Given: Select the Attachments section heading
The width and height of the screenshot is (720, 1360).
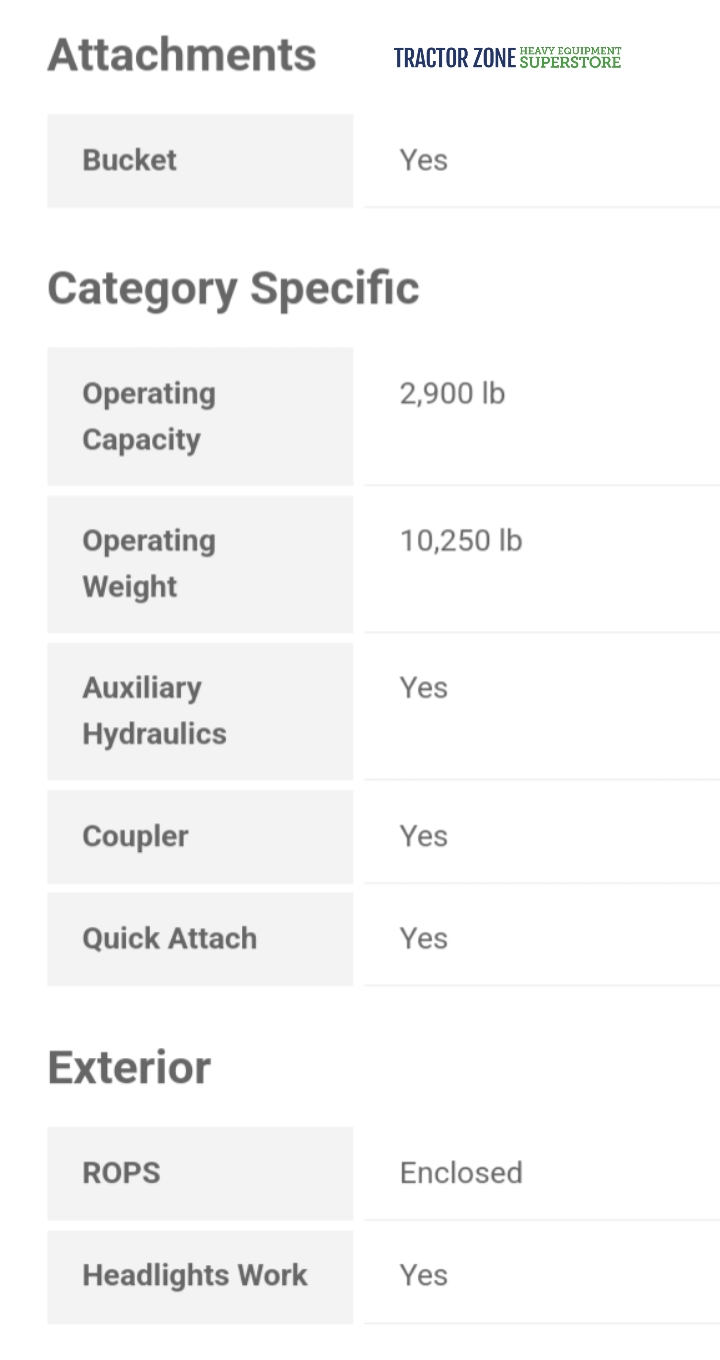Looking at the screenshot, I should [181, 55].
